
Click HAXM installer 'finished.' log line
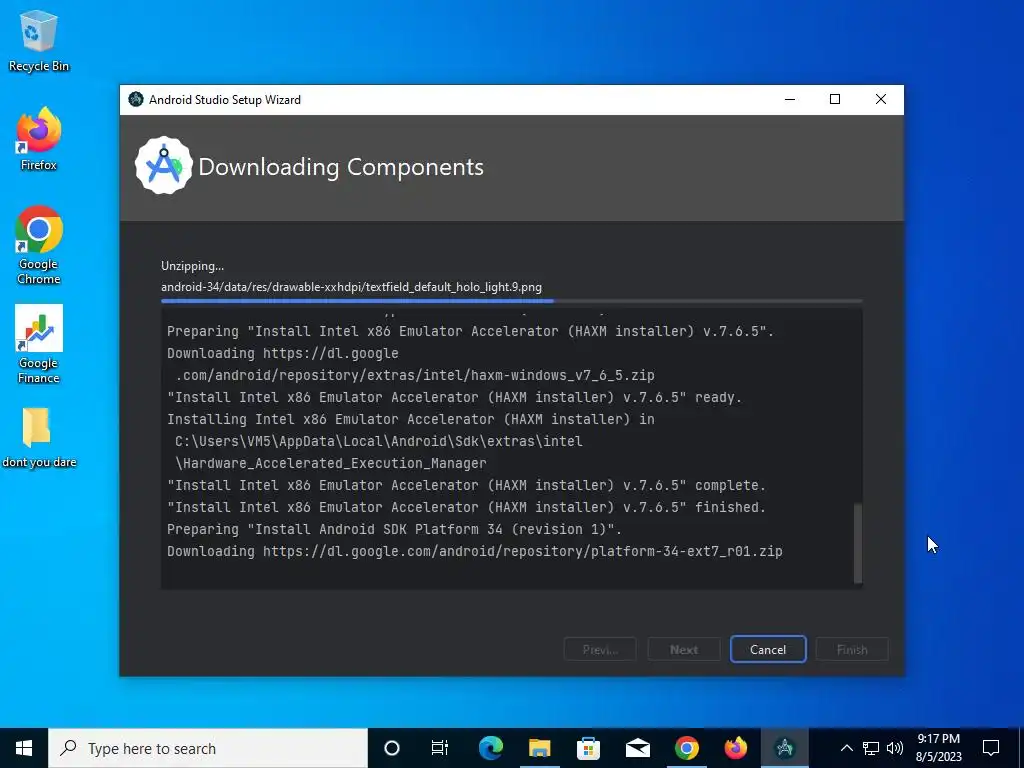click(466, 507)
